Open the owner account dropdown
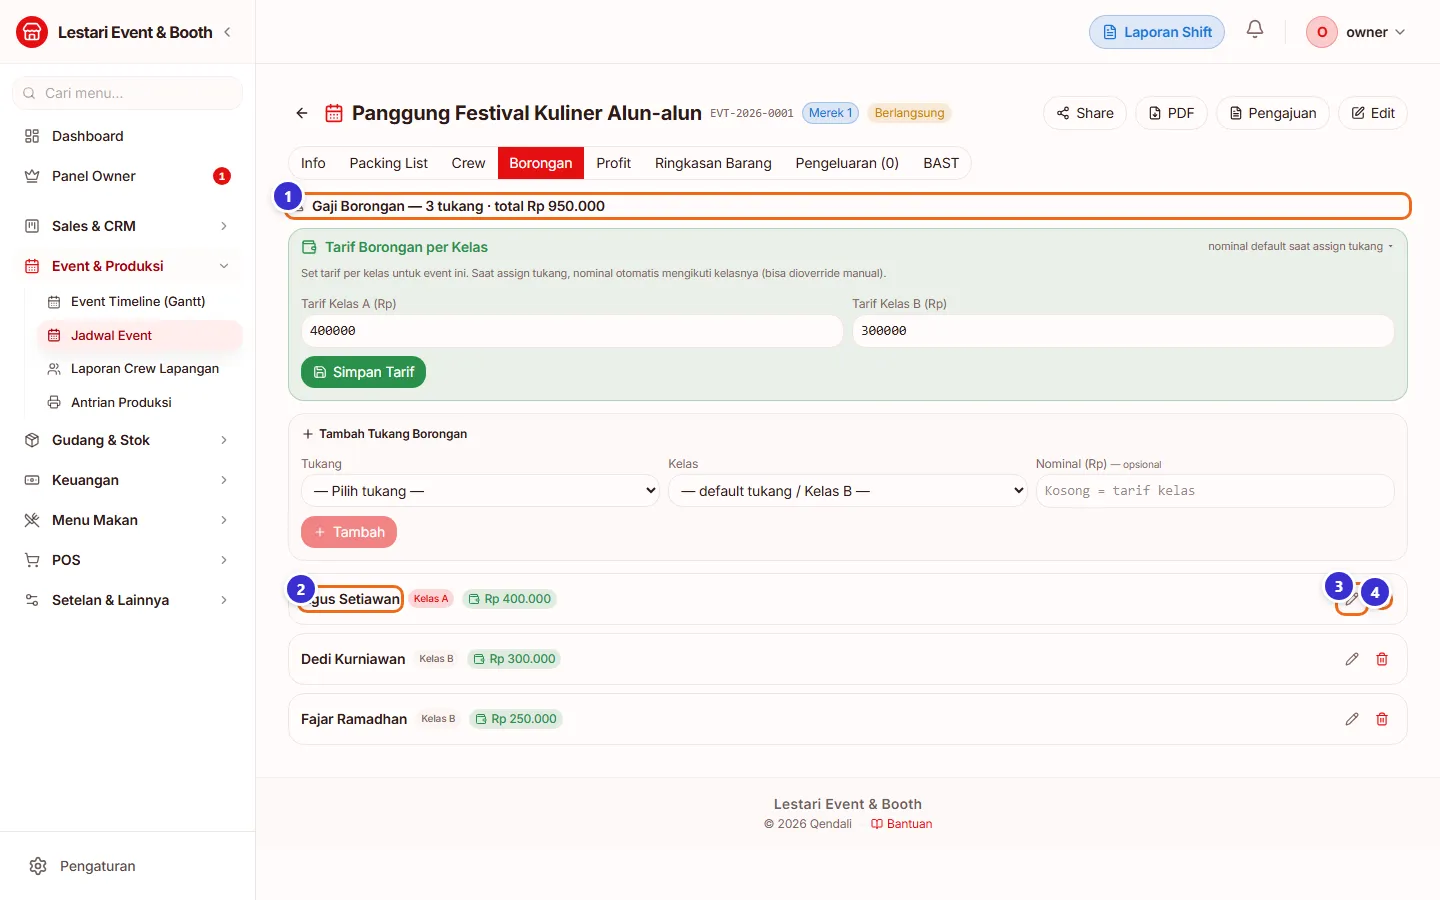This screenshot has width=1440, height=900. coord(1357,32)
